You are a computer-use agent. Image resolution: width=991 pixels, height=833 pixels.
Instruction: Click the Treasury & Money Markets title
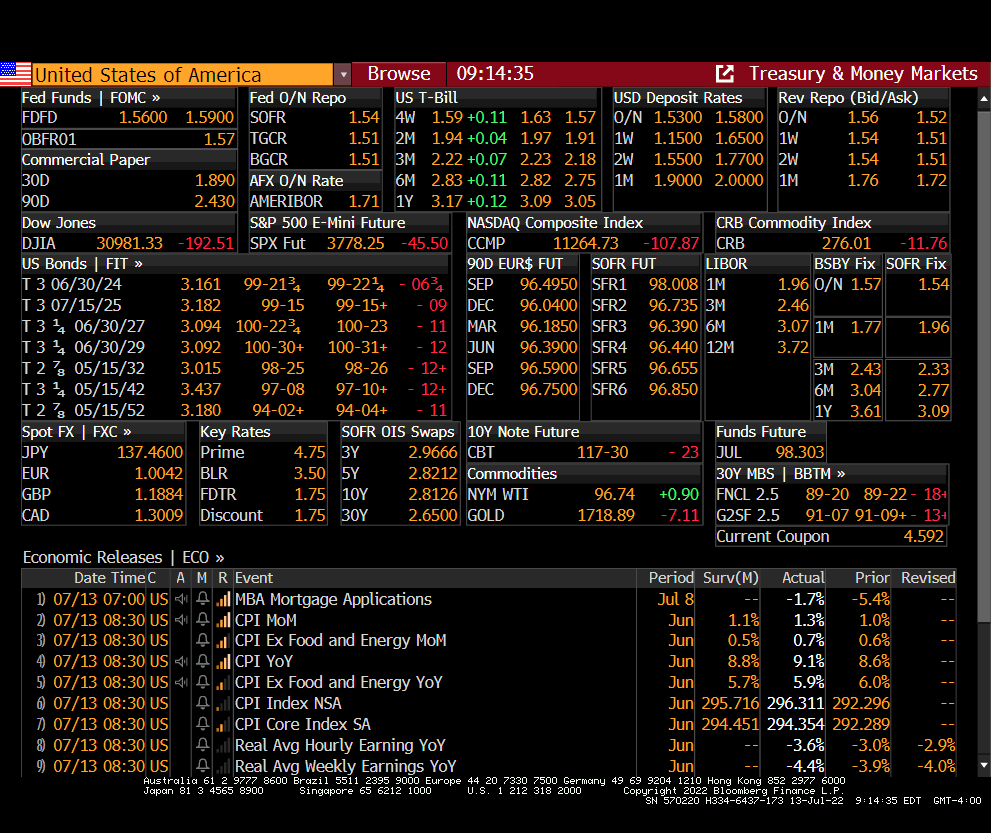point(863,74)
